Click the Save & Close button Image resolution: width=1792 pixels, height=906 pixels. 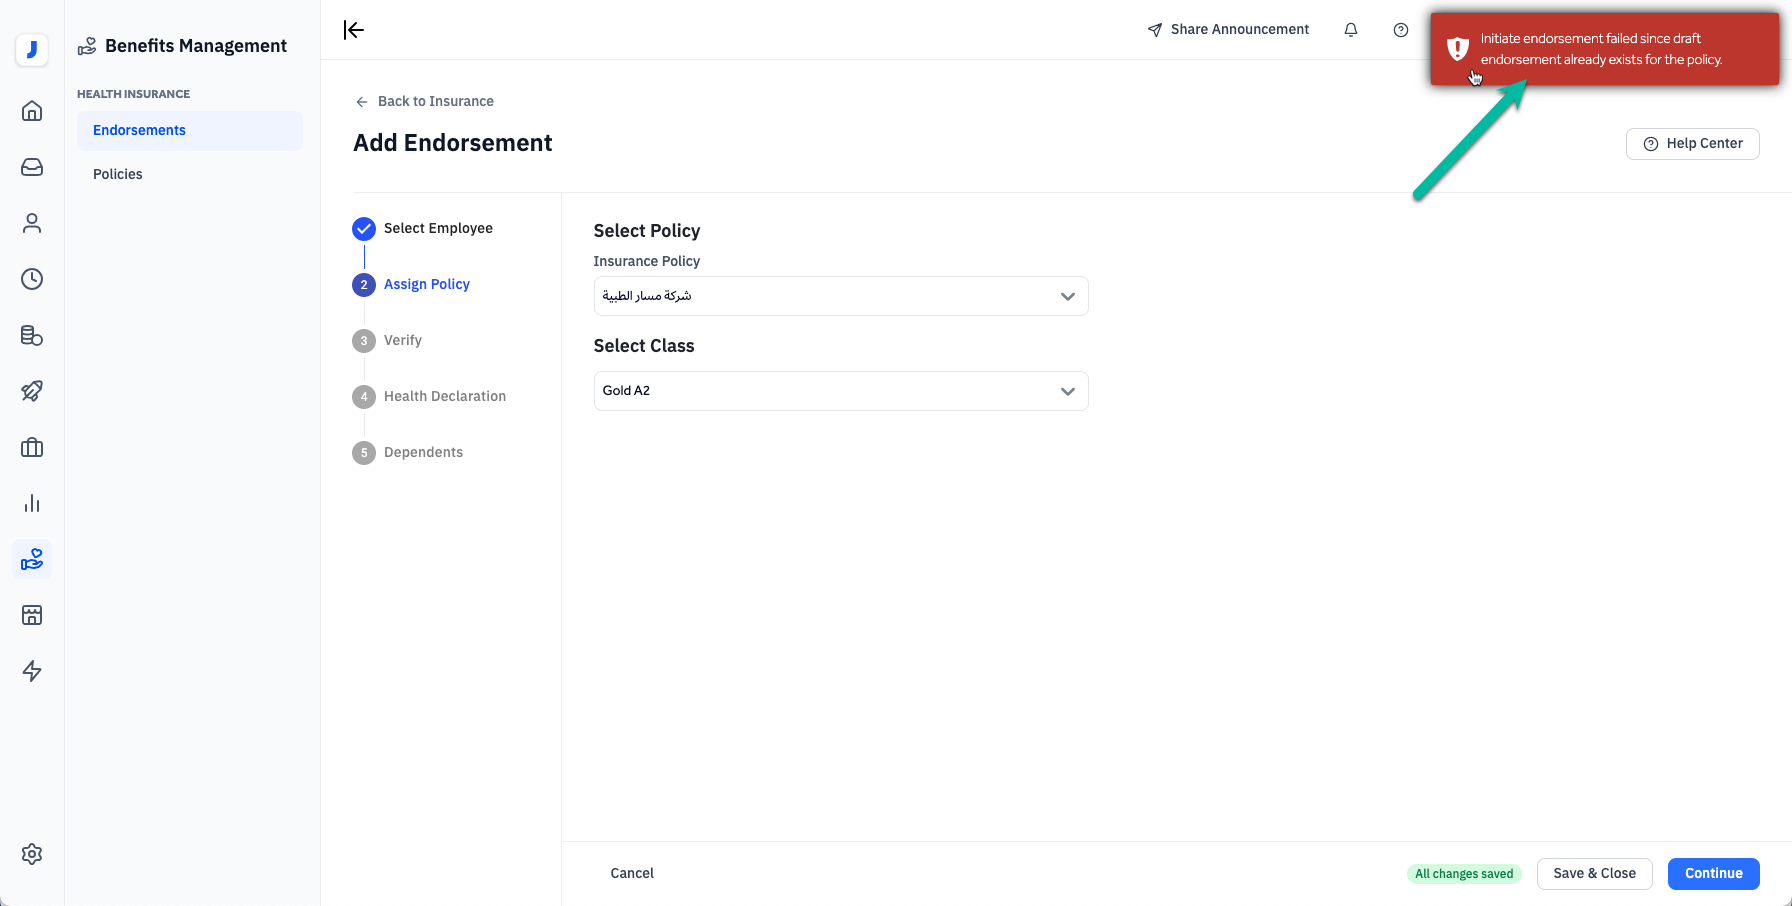coord(1594,873)
